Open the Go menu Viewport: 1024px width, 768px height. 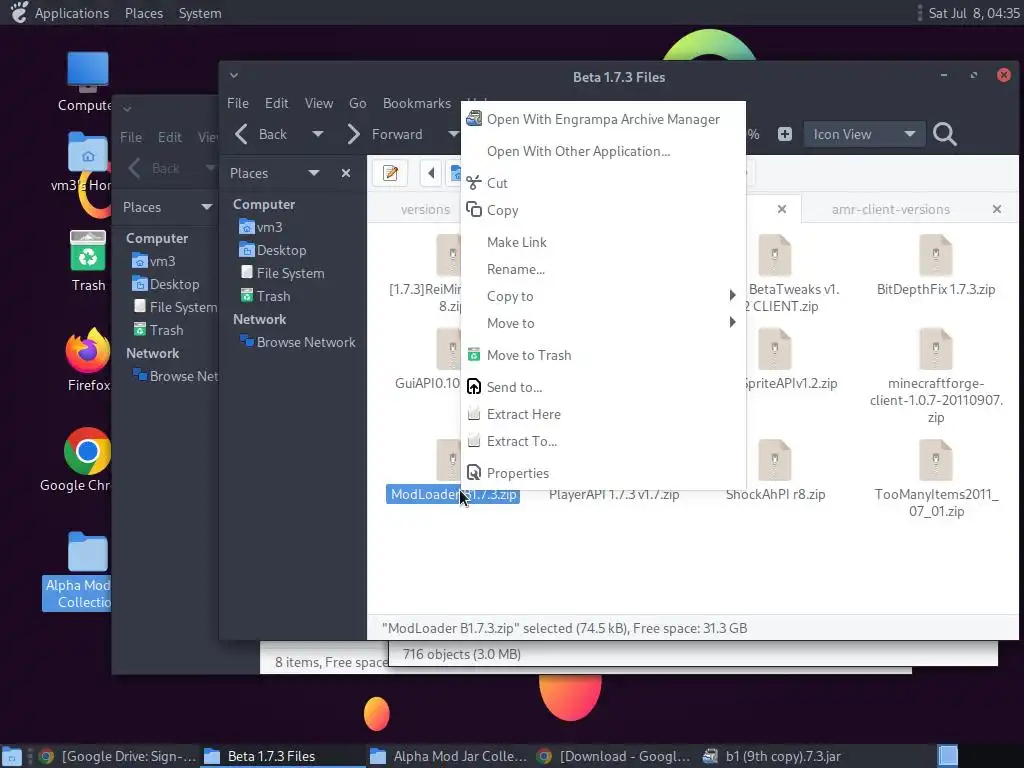coord(357,103)
